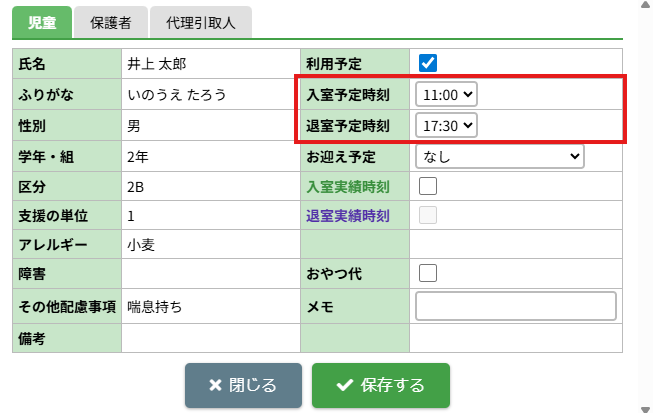Click the purple 退室実績時刻 label link
The image size is (654, 413).
(347, 216)
